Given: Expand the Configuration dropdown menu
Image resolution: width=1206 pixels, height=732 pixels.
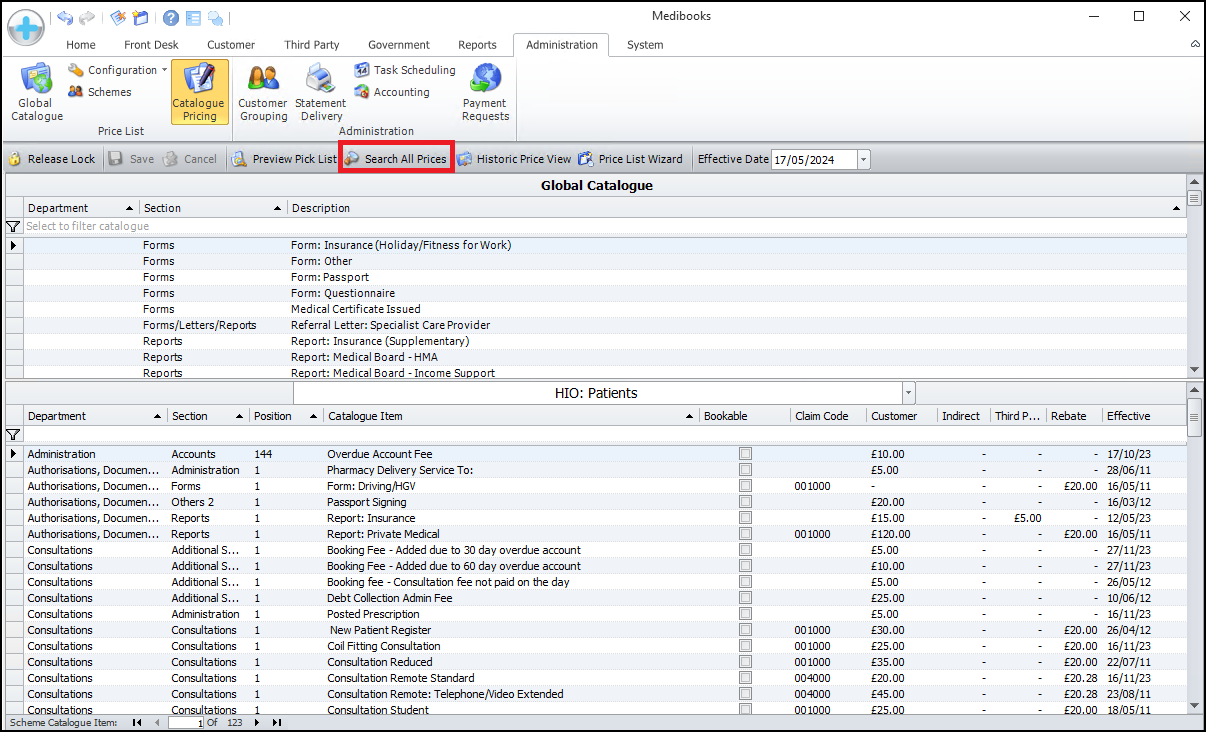Looking at the screenshot, I should point(164,70).
